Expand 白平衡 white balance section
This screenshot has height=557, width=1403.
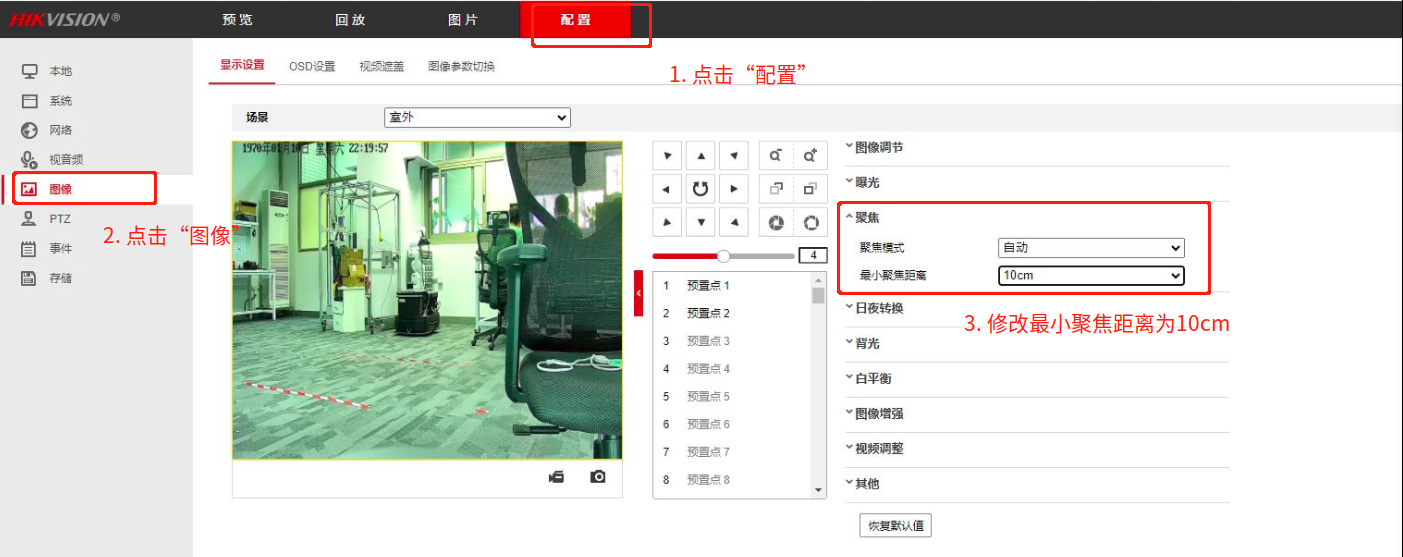pos(869,379)
